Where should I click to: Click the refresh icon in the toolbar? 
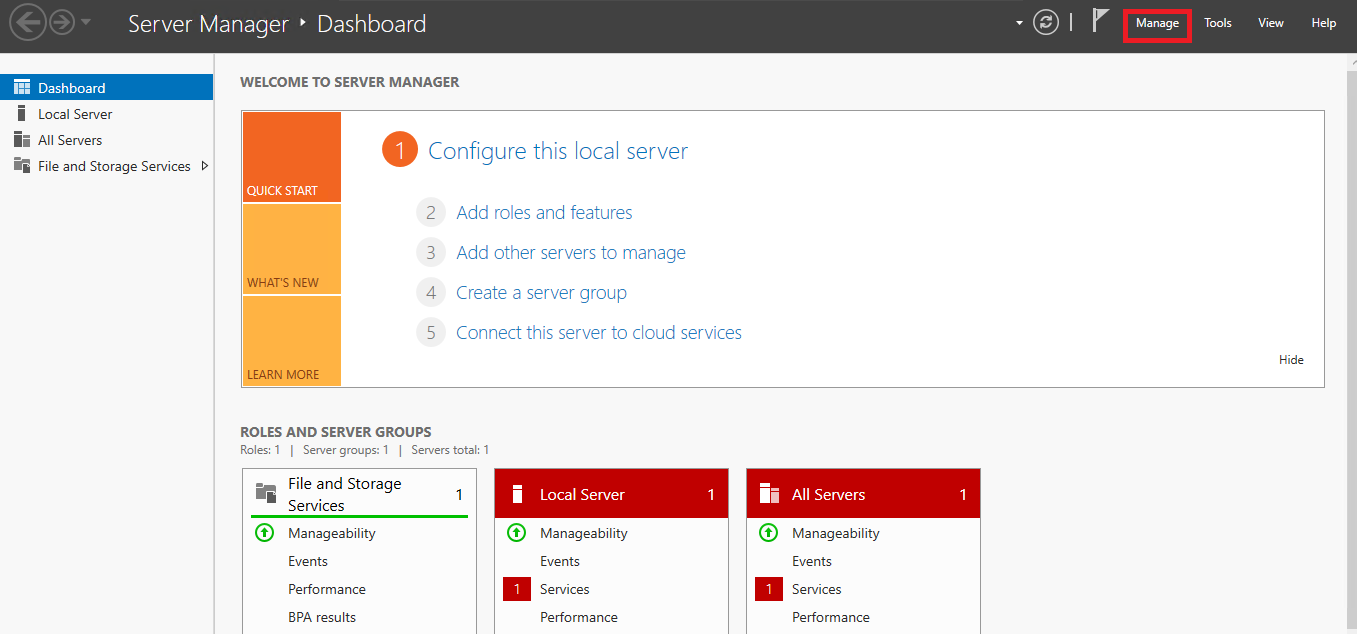(1046, 22)
